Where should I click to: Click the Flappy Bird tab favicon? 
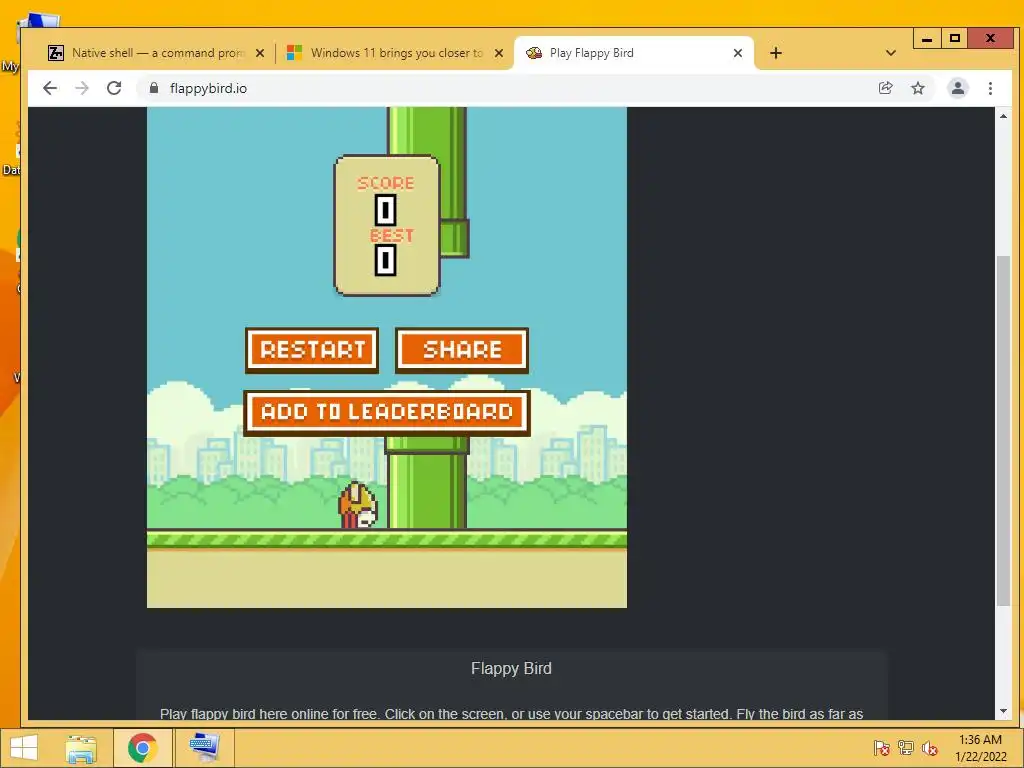pos(534,53)
